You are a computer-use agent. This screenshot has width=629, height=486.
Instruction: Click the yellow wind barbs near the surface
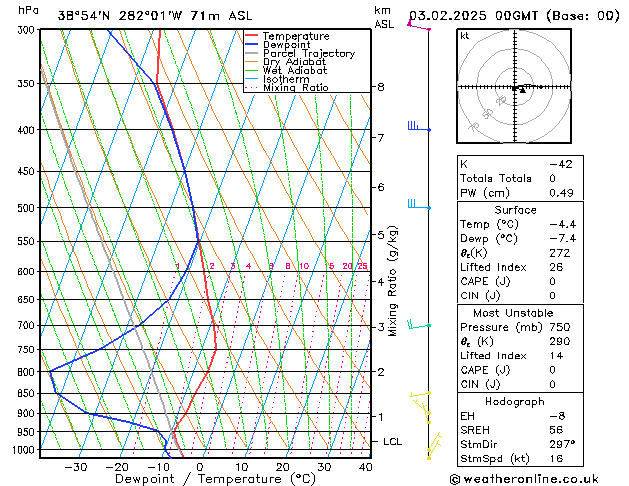point(433,446)
